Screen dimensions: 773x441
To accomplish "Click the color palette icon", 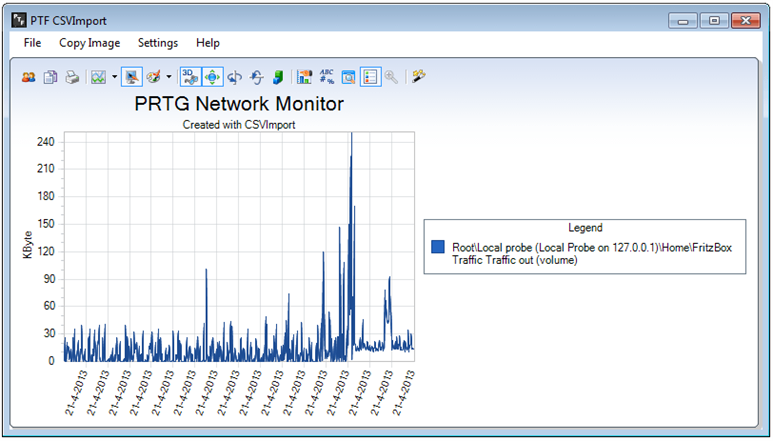I will point(154,77).
